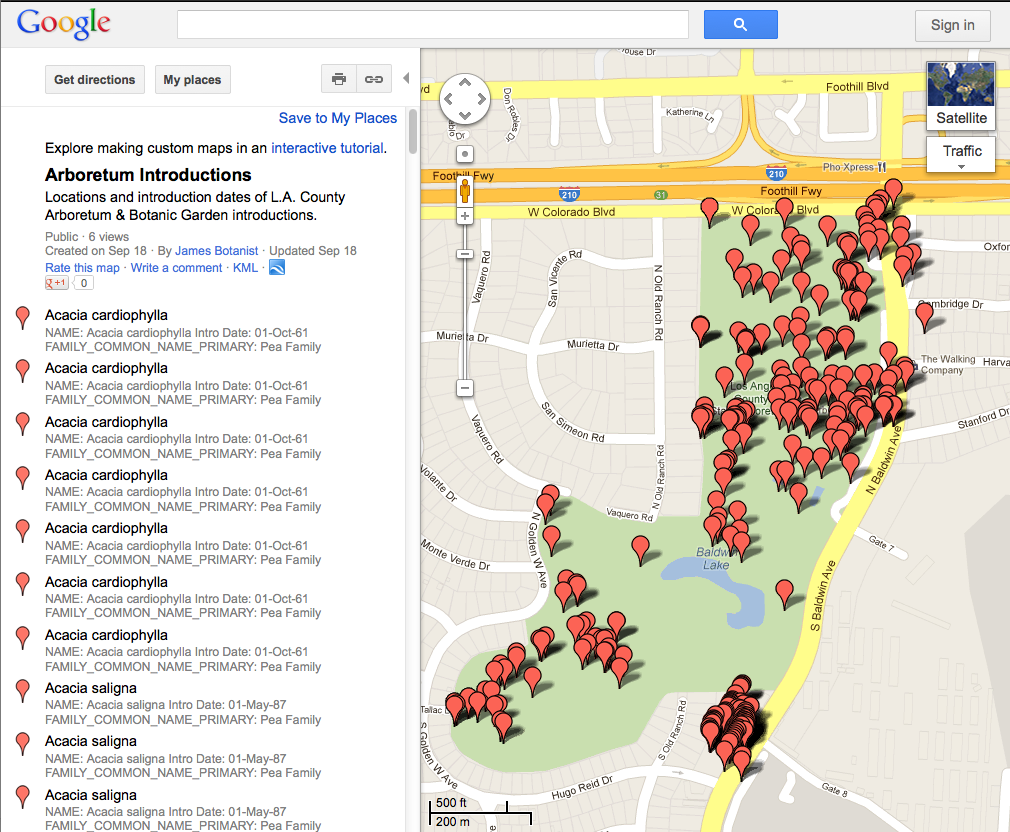1010x832 pixels.
Task: Zoom in with the plus button
Action: [x=465, y=216]
